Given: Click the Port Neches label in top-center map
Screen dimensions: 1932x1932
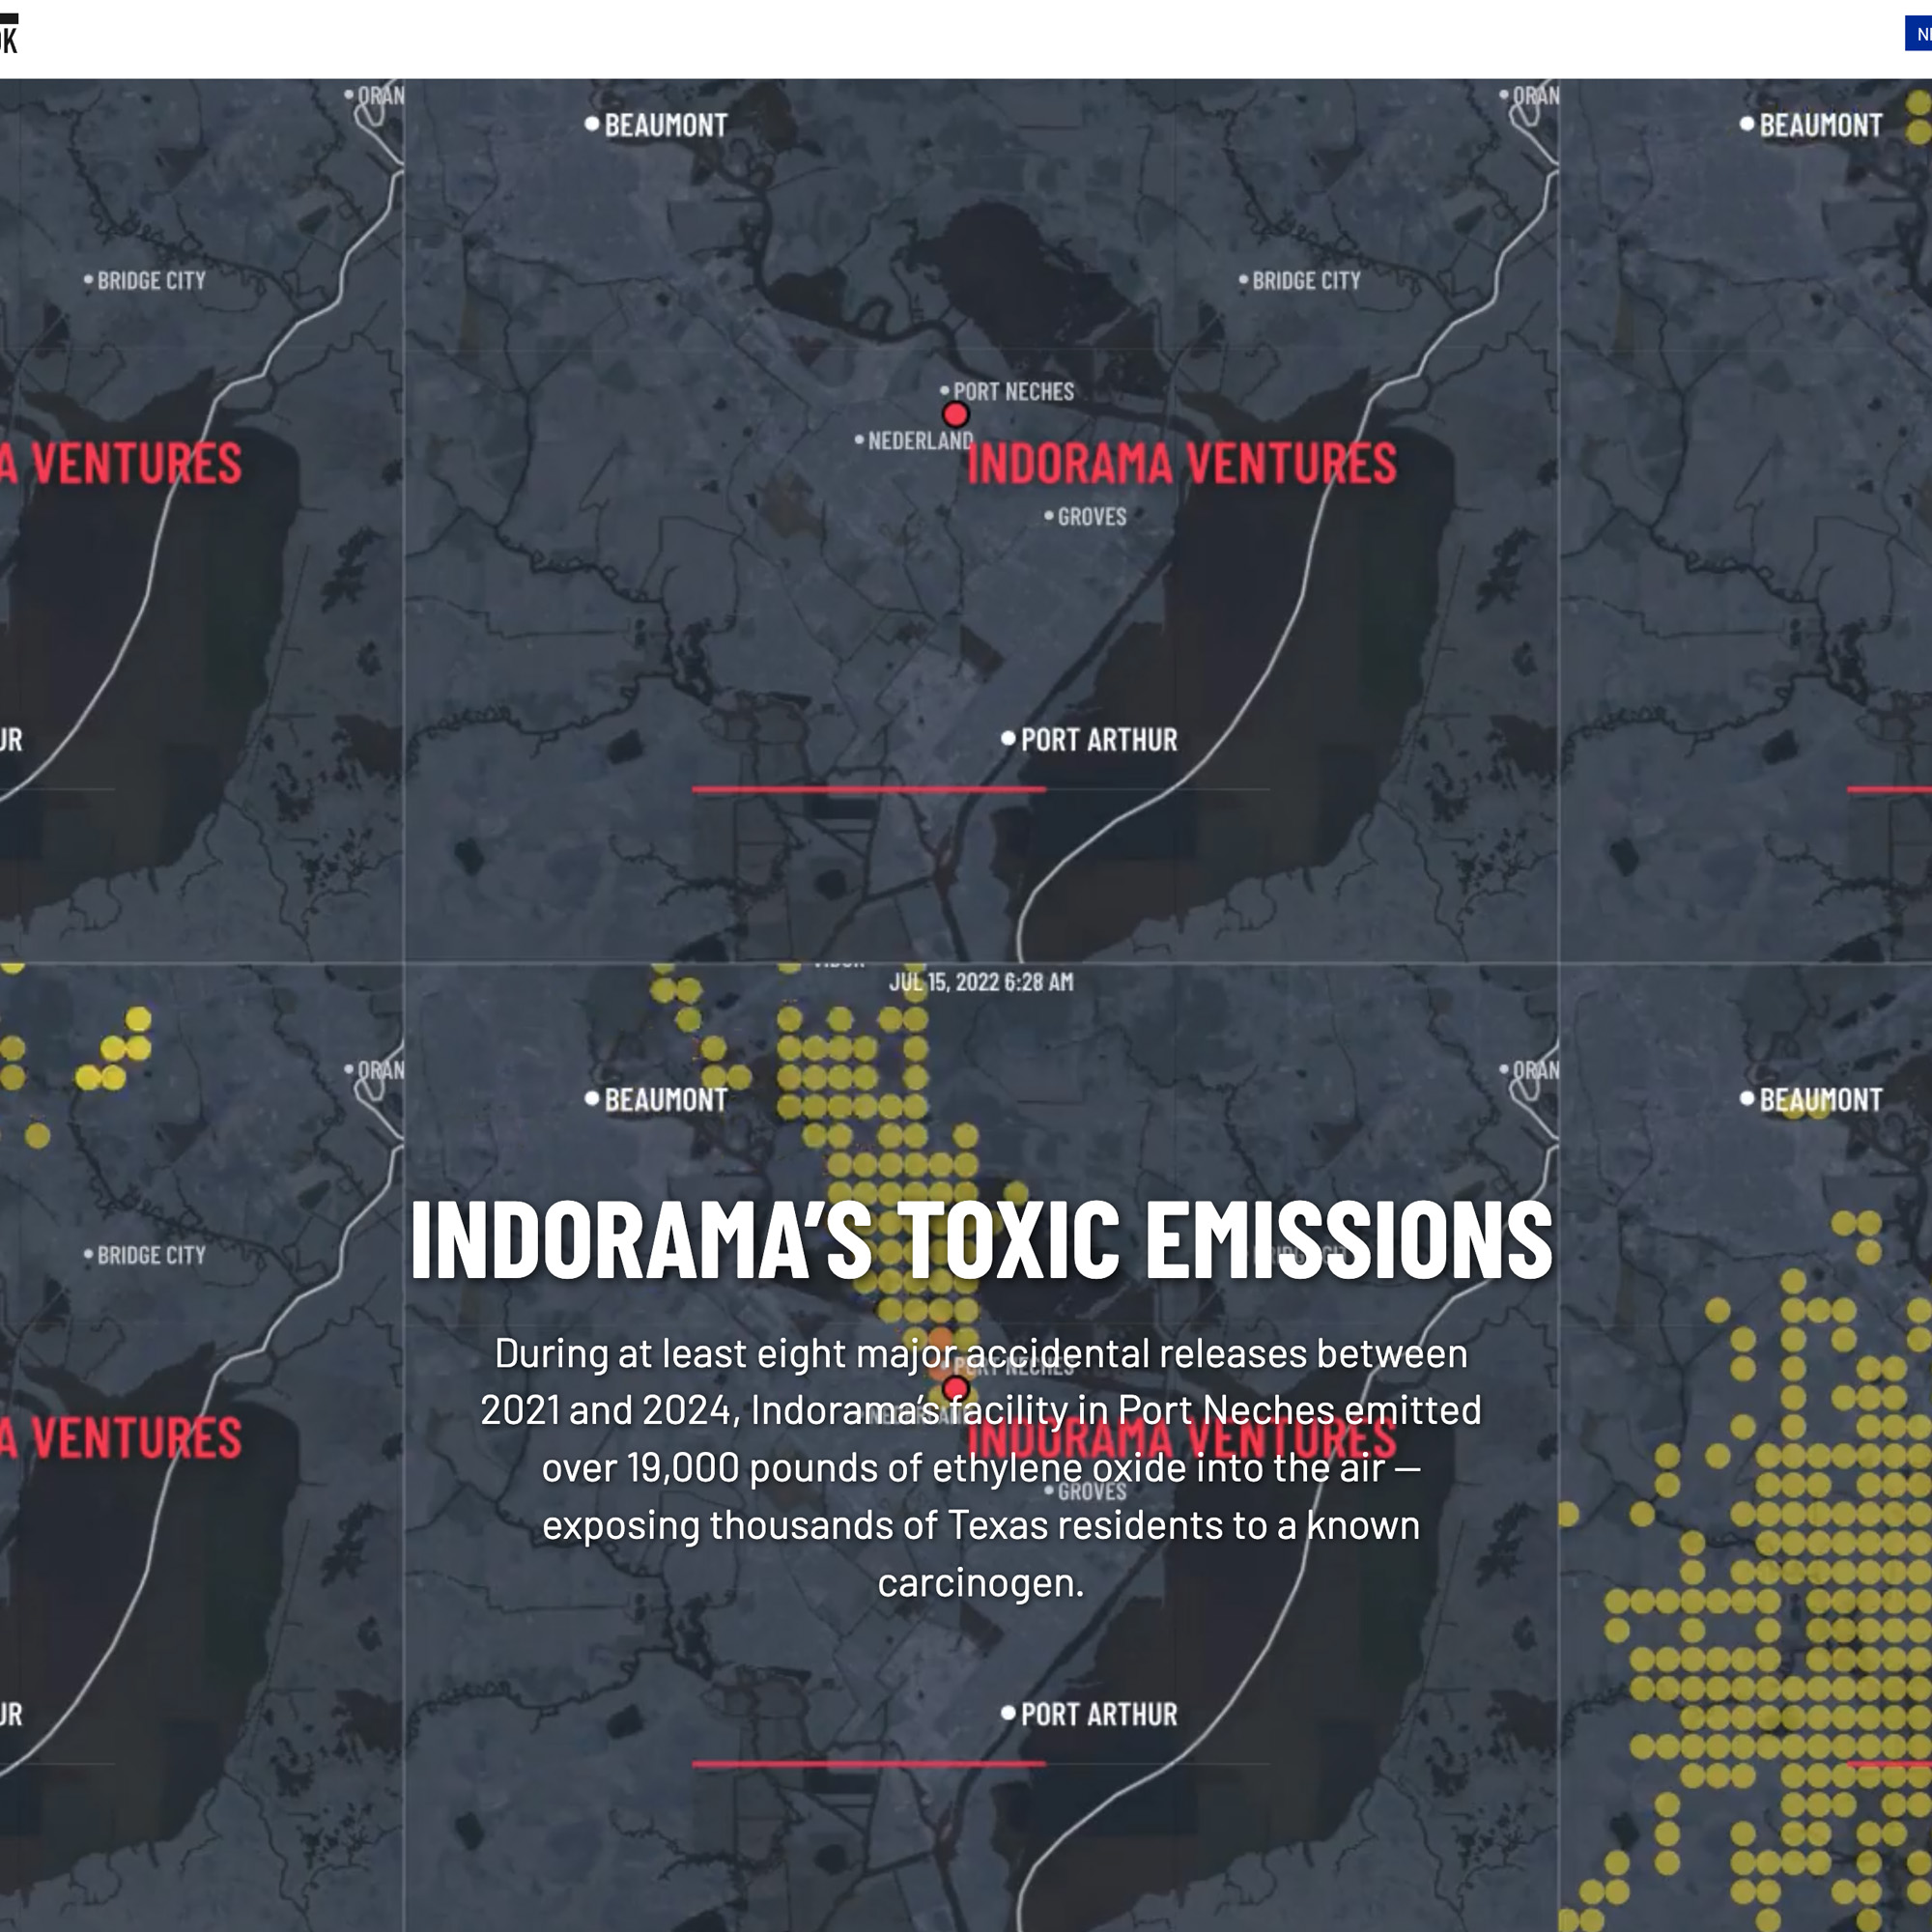Looking at the screenshot, I should [x=1012, y=391].
